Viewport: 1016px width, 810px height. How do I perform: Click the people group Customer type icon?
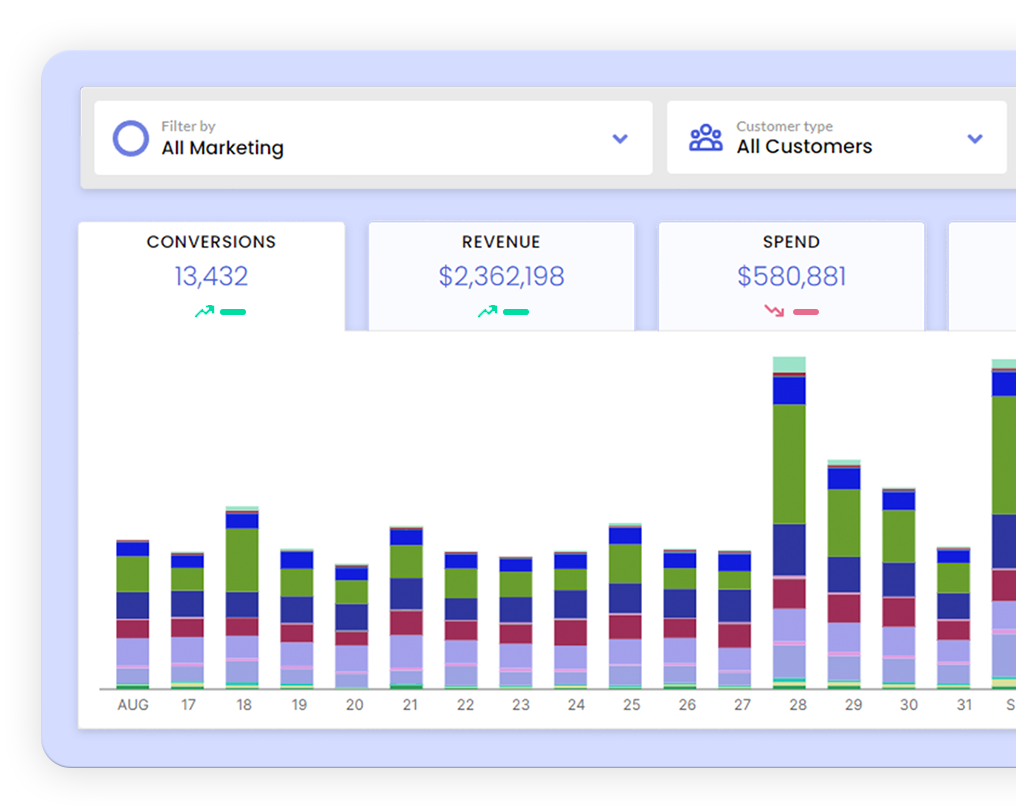[706, 138]
